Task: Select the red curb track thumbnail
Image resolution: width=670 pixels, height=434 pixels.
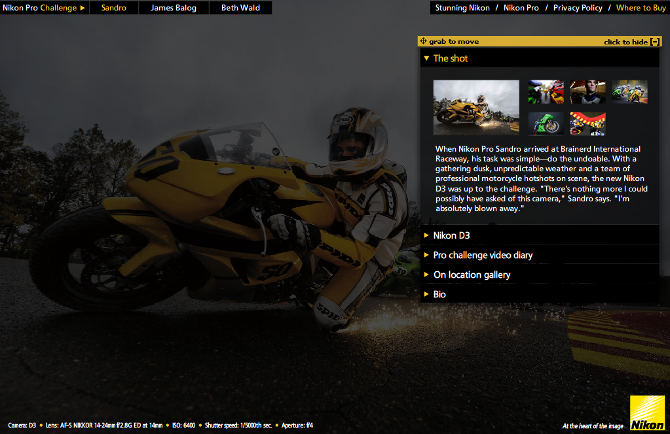Action: tap(588, 124)
